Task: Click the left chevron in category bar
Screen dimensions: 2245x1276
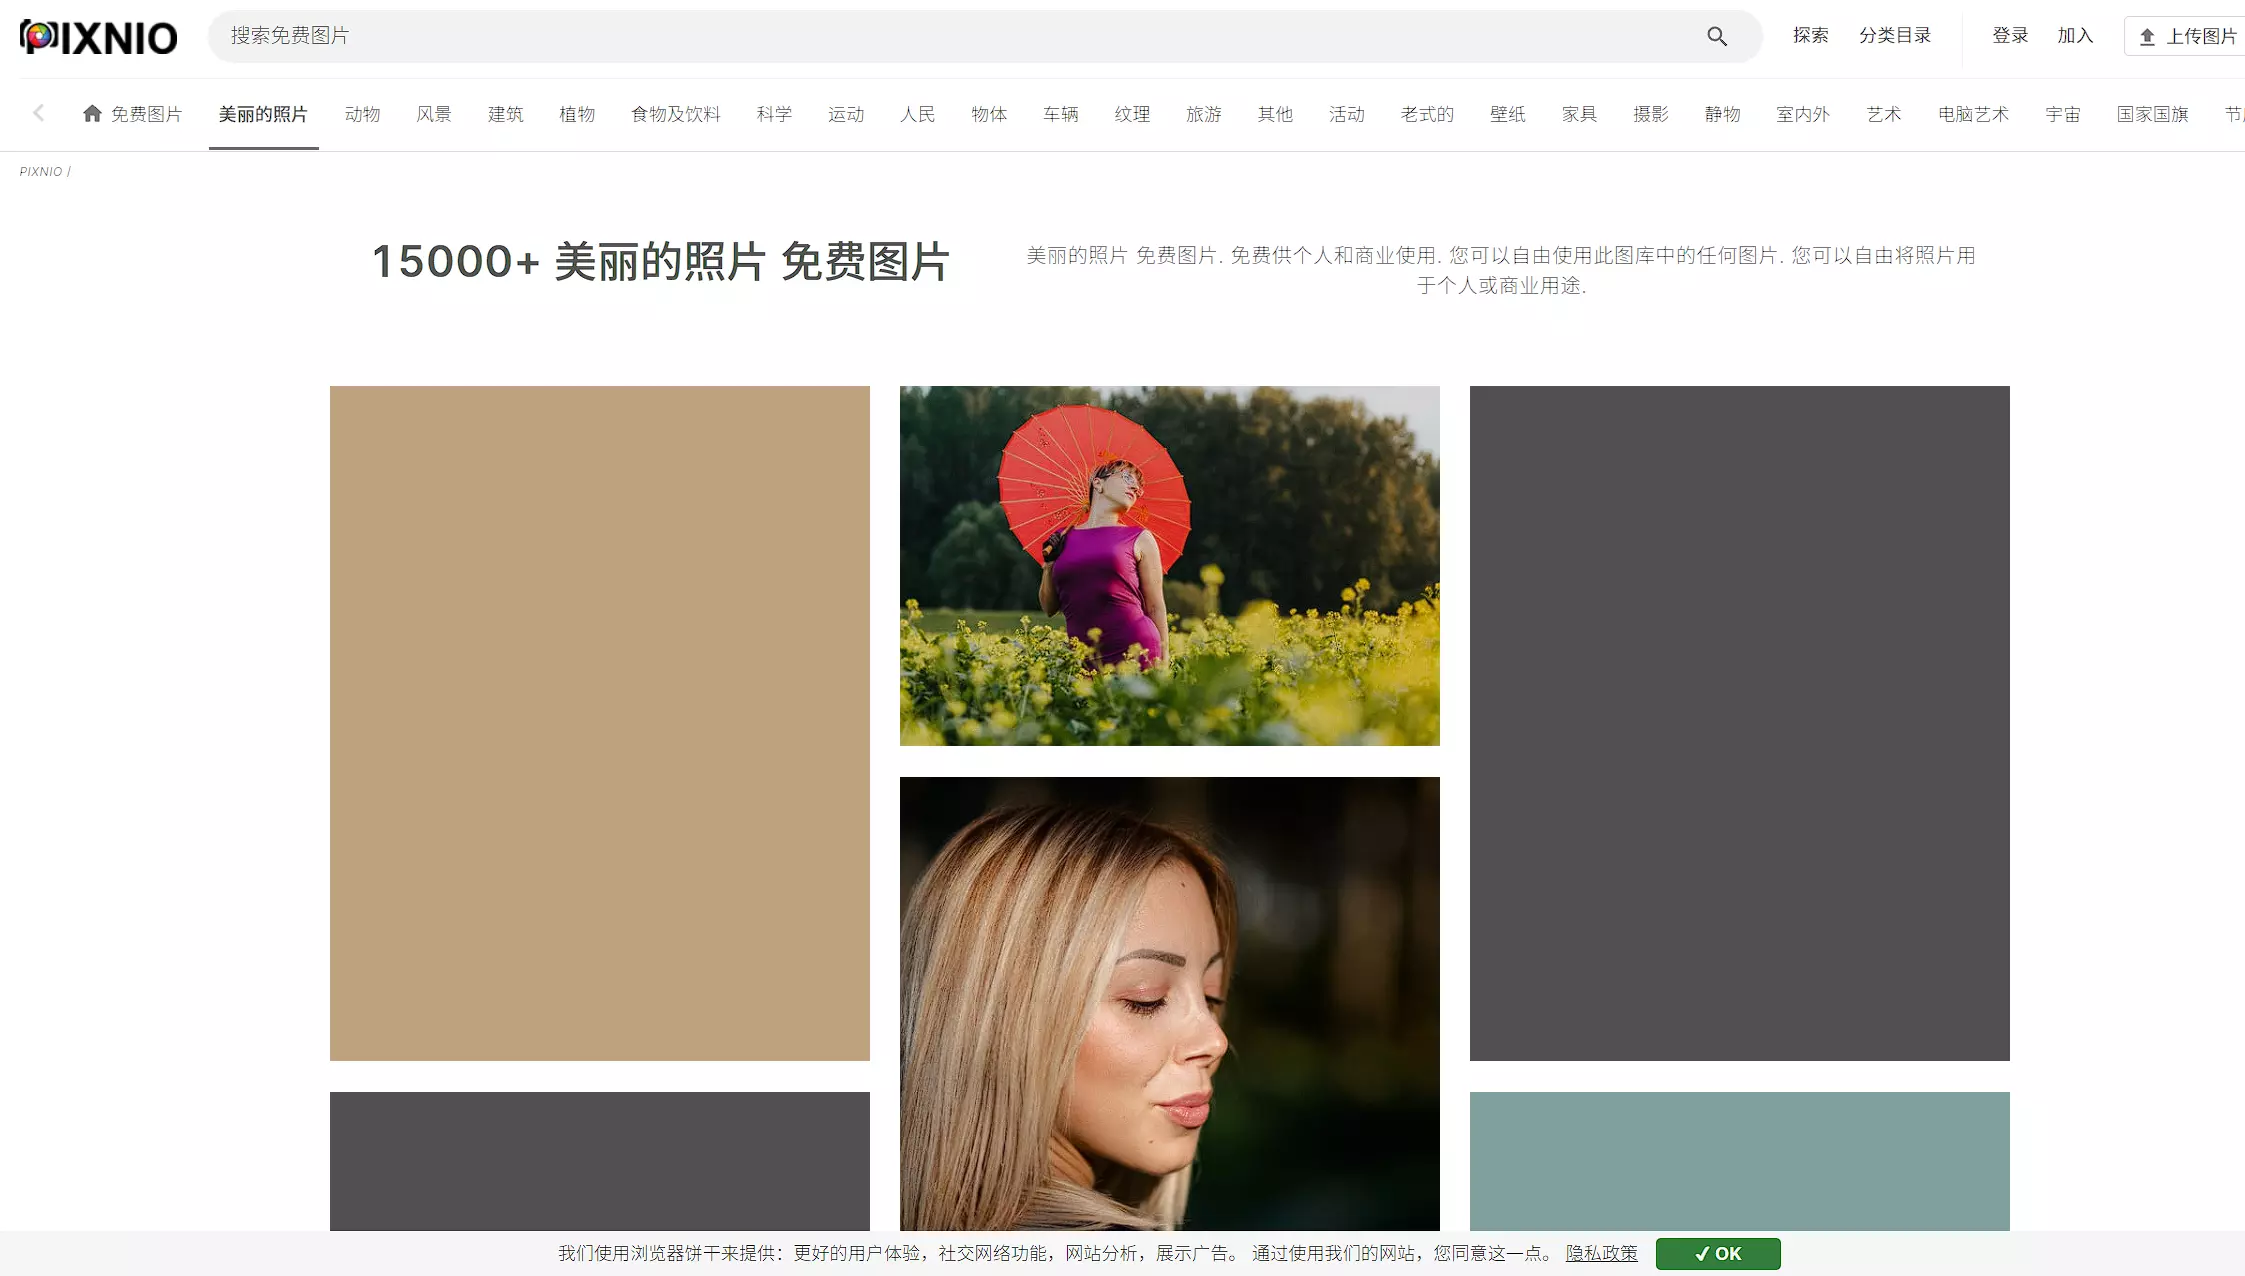Action: click(39, 113)
